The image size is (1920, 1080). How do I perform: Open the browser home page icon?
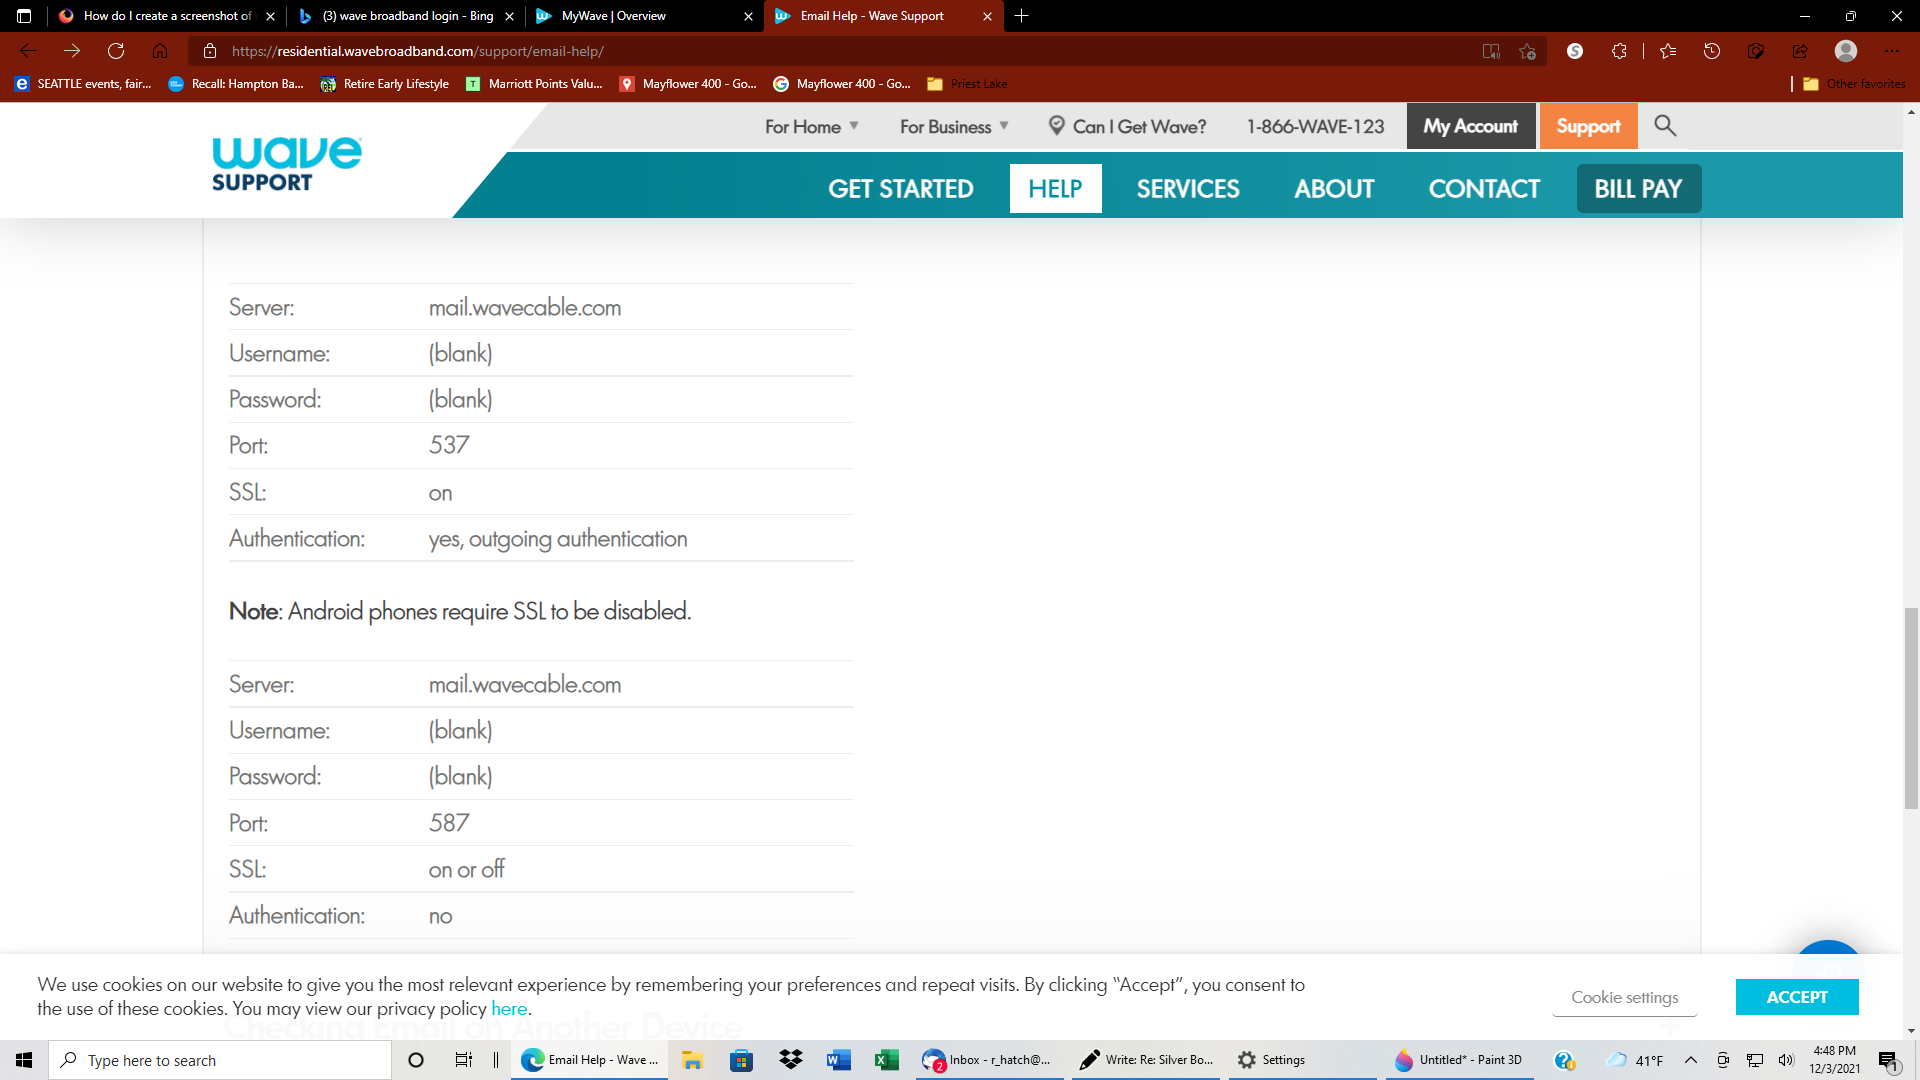coord(160,51)
